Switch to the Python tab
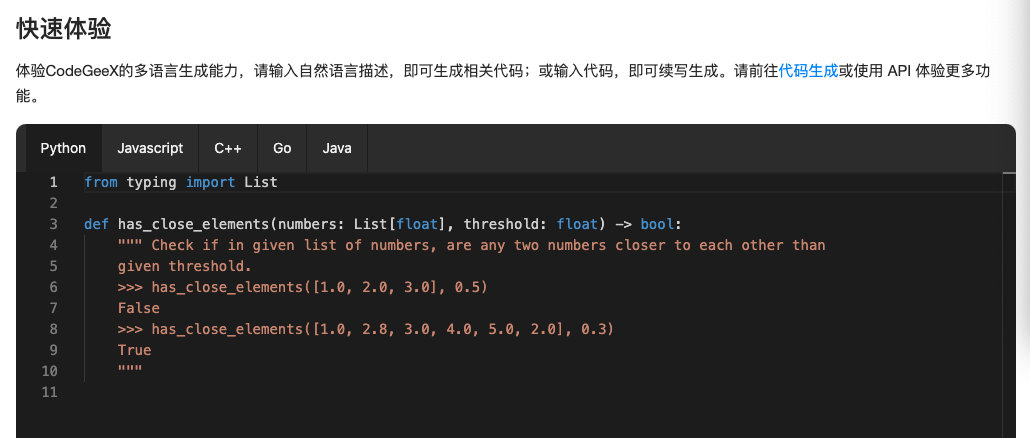 click(x=64, y=148)
